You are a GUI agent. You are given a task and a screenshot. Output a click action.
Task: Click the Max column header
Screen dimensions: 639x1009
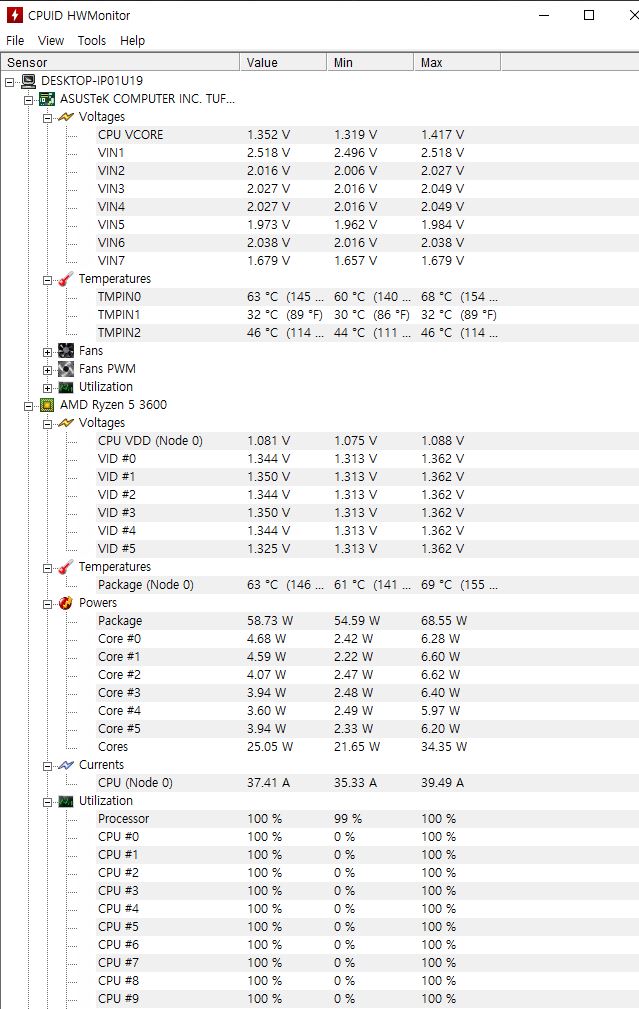(457, 62)
